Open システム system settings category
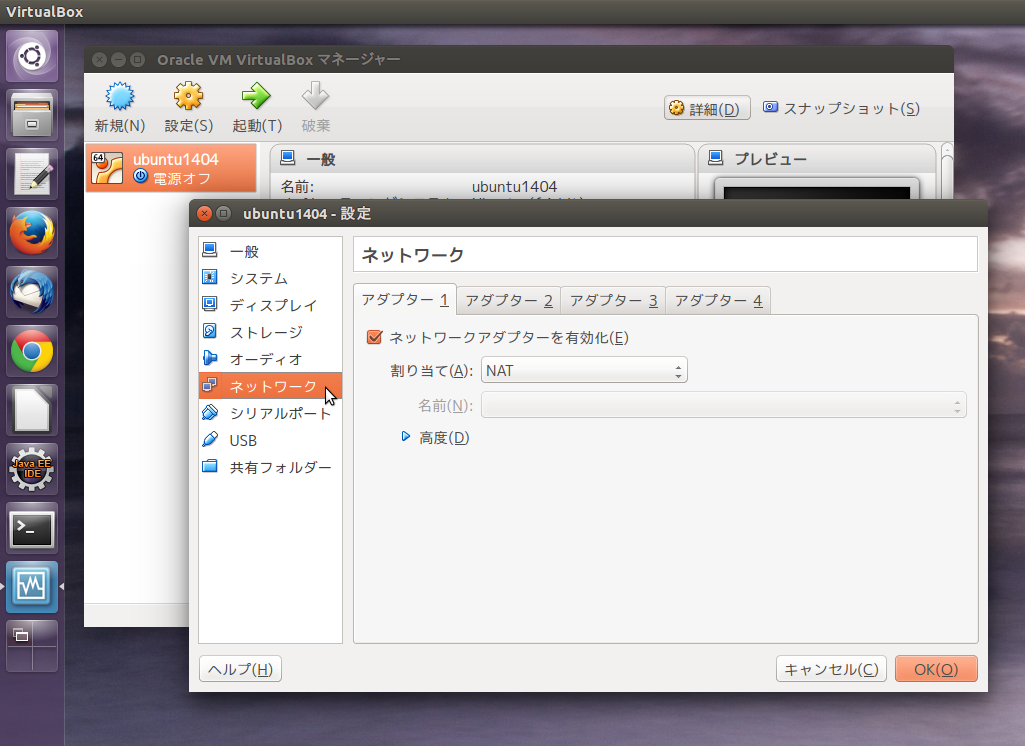Screen dimensions: 1025x746 pos(270,278)
